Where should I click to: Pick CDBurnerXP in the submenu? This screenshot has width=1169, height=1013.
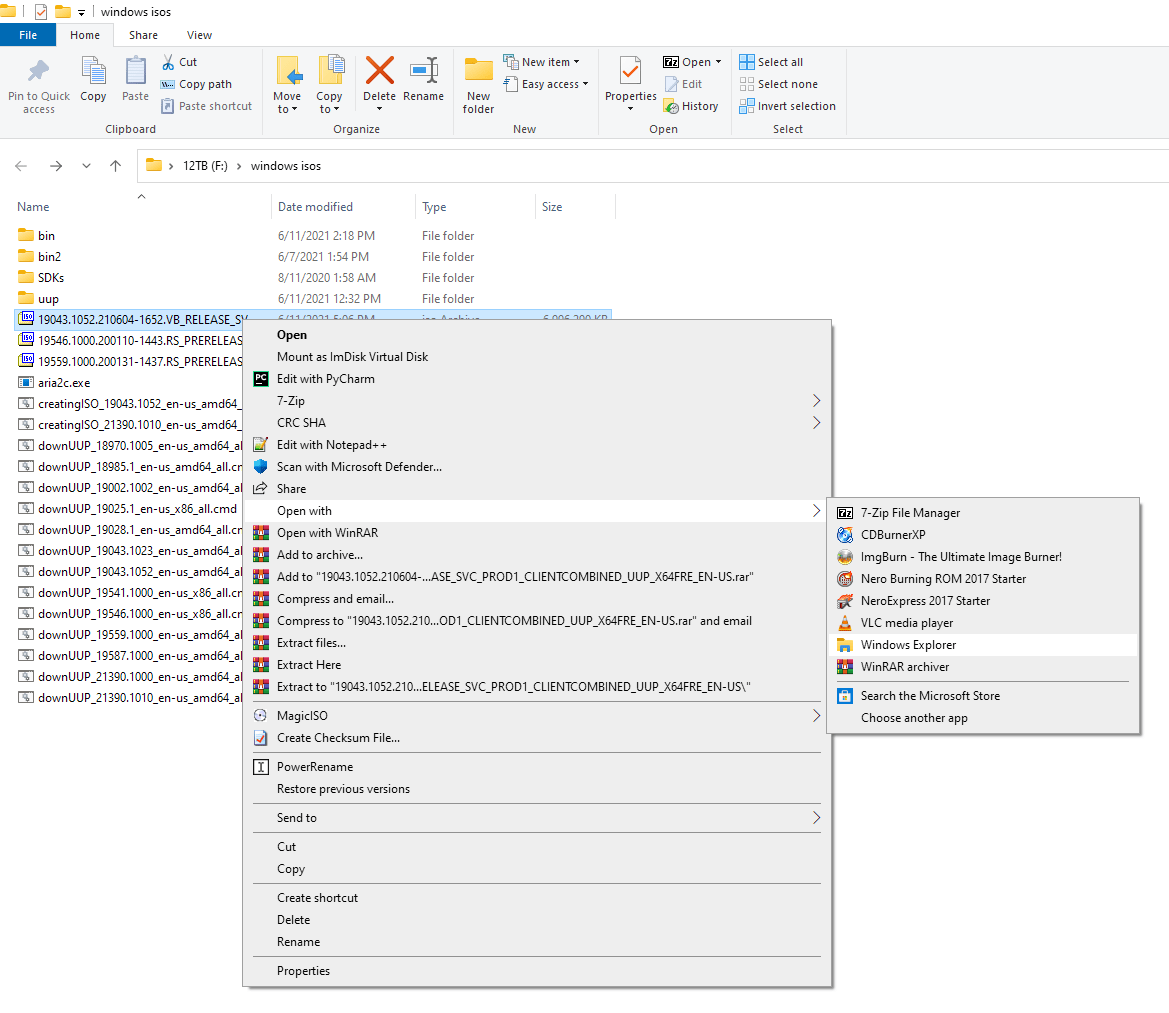point(892,535)
